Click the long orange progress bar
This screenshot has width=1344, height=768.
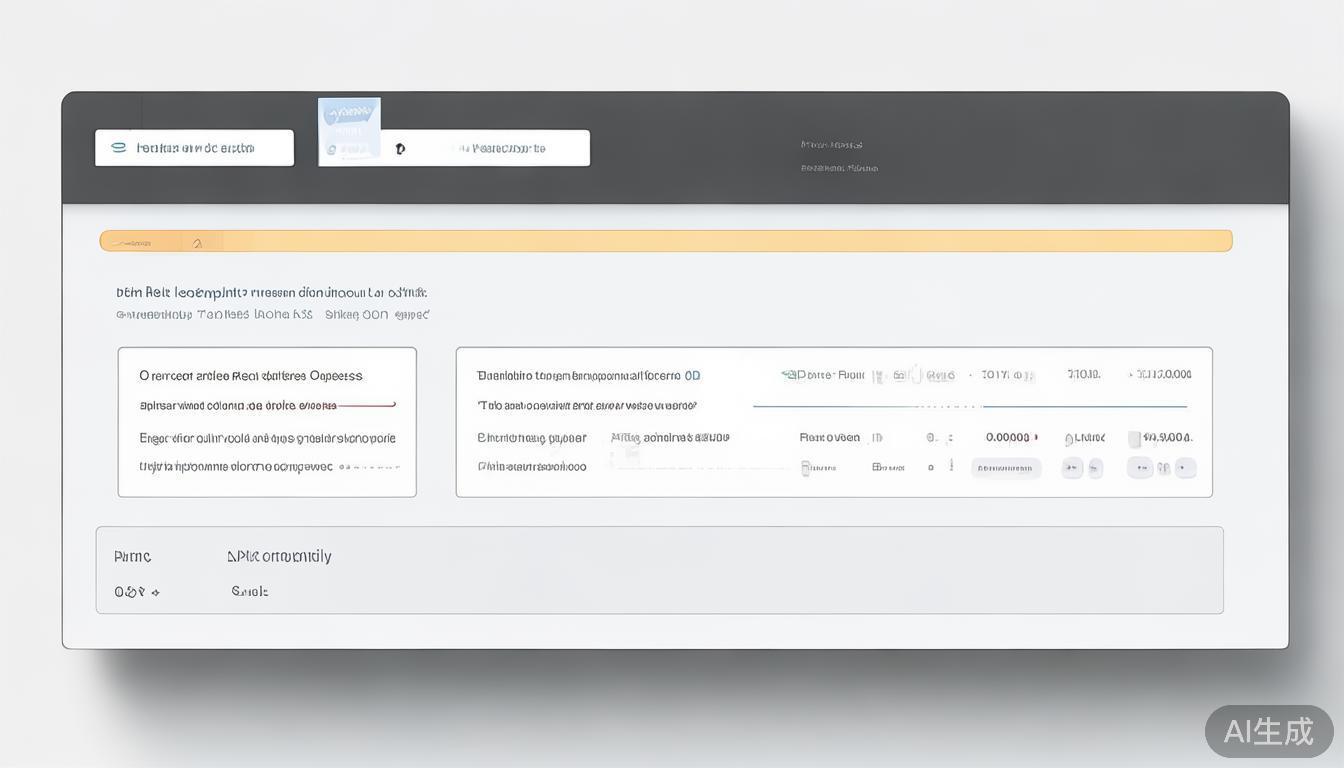(x=666, y=241)
